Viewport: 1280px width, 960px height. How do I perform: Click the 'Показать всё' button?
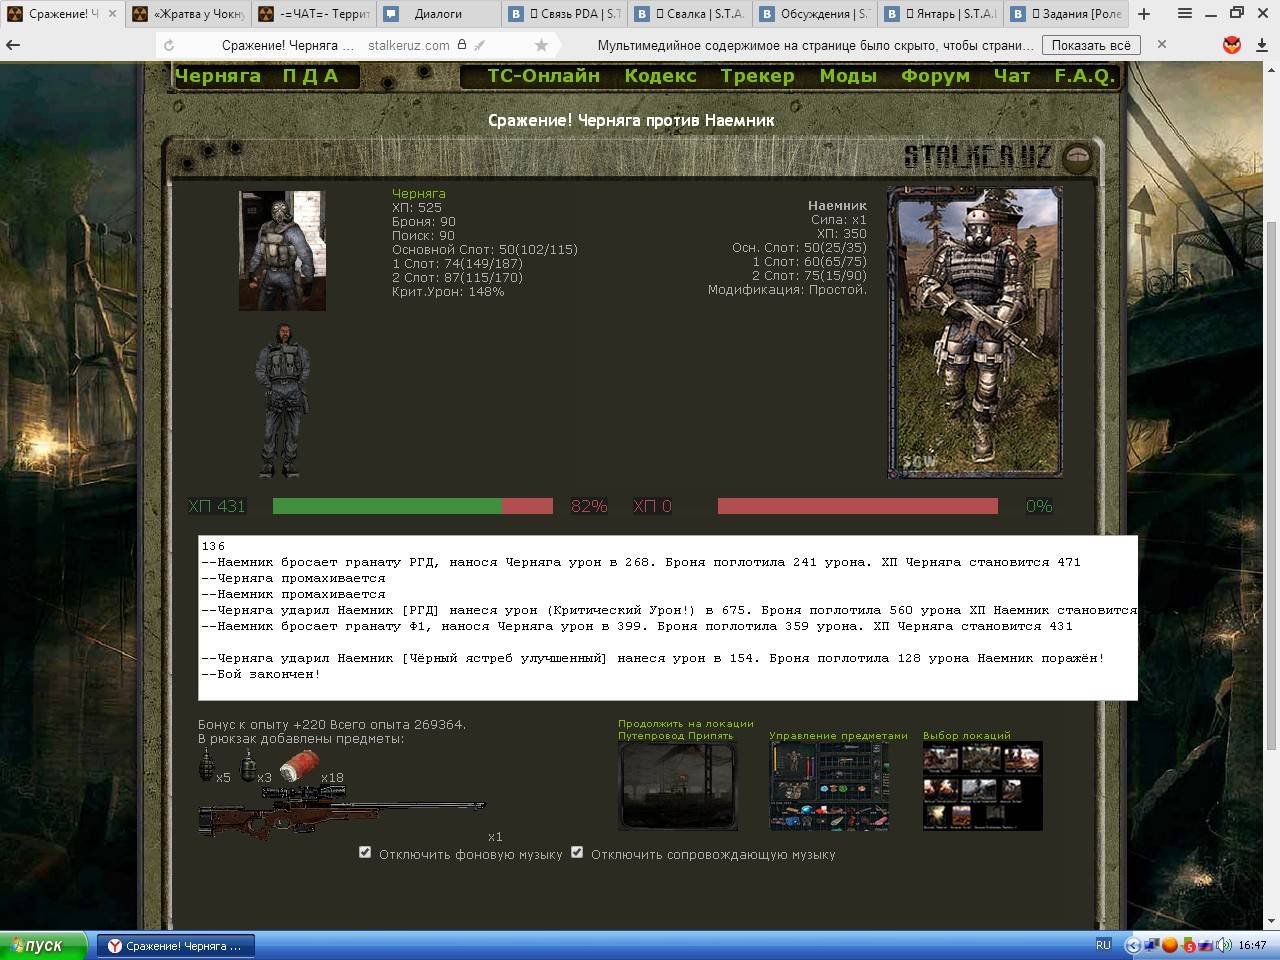tap(1091, 45)
